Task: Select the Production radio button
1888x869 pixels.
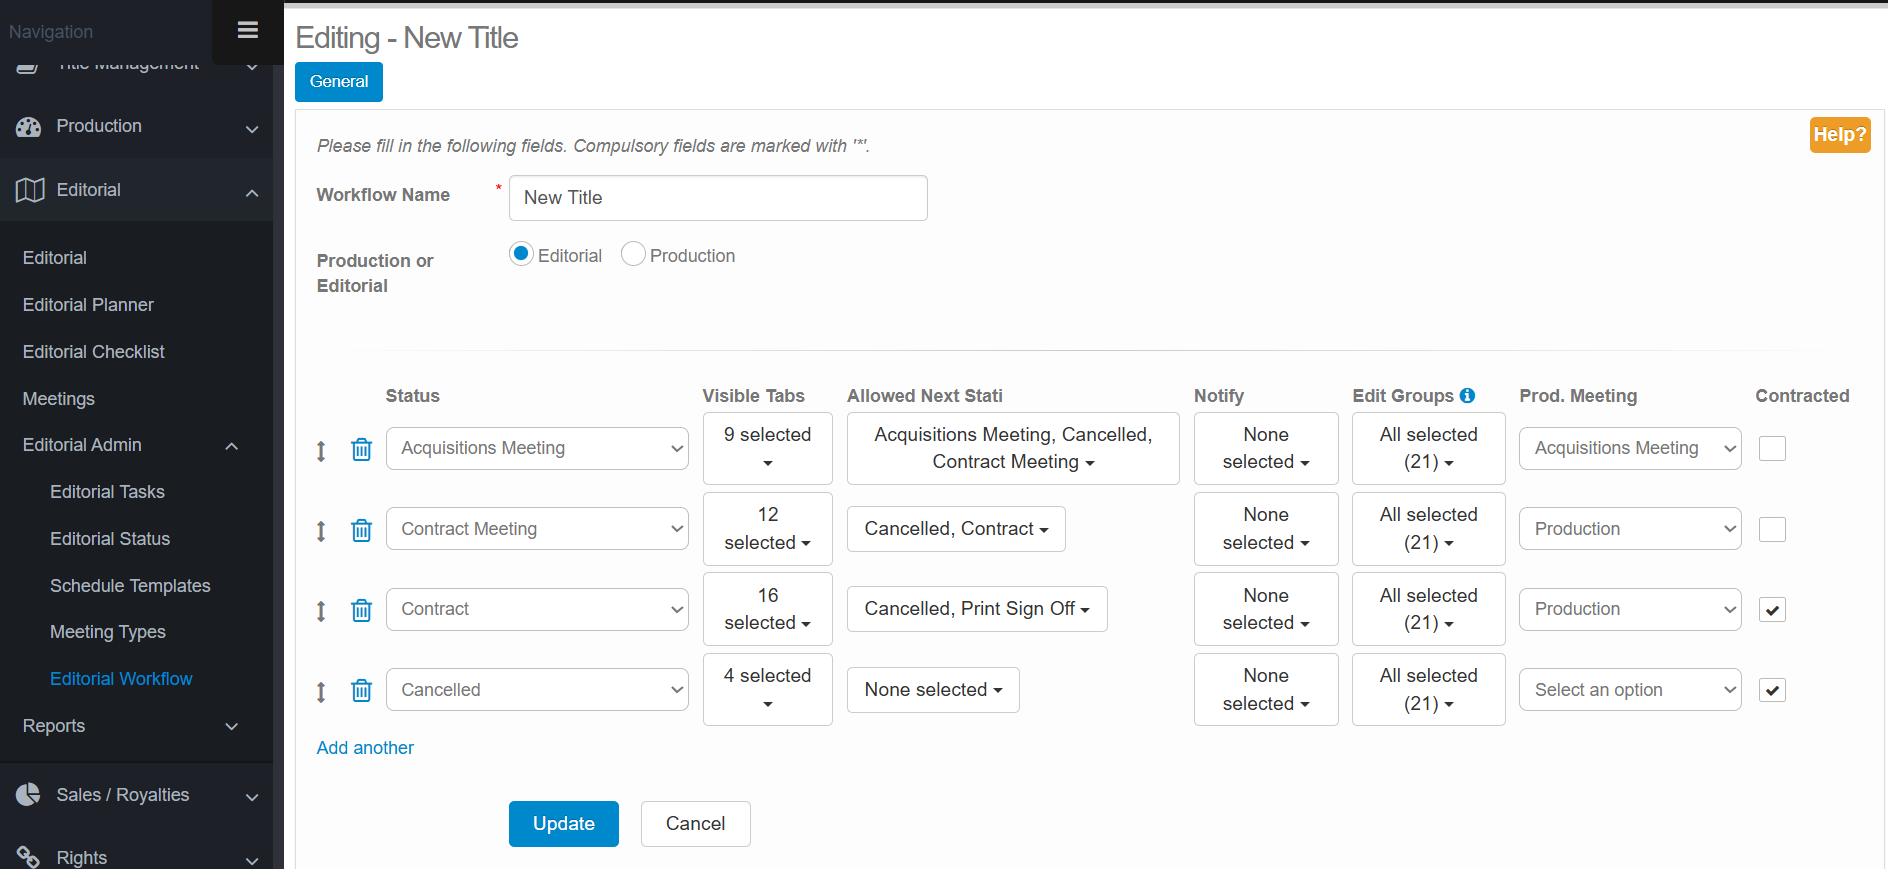Action: [633, 255]
